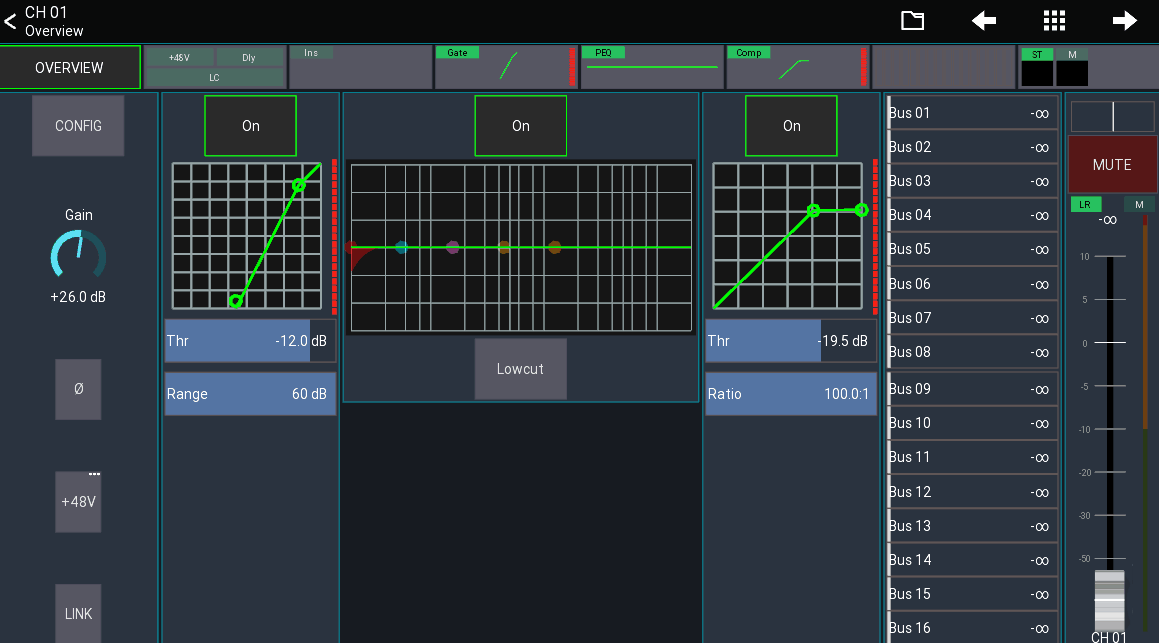Viewport: 1159px width, 643px height.
Task: Toggle M mono bus assignment
Action: coord(1139,205)
